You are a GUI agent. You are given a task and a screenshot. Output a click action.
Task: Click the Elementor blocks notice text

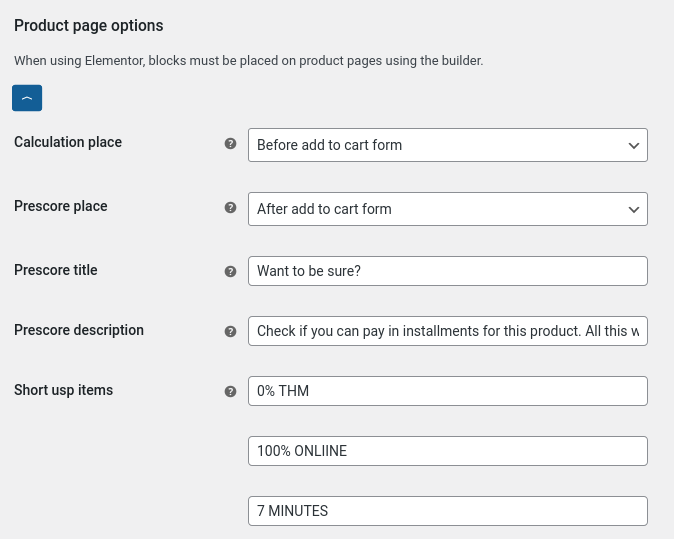[248, 61]
